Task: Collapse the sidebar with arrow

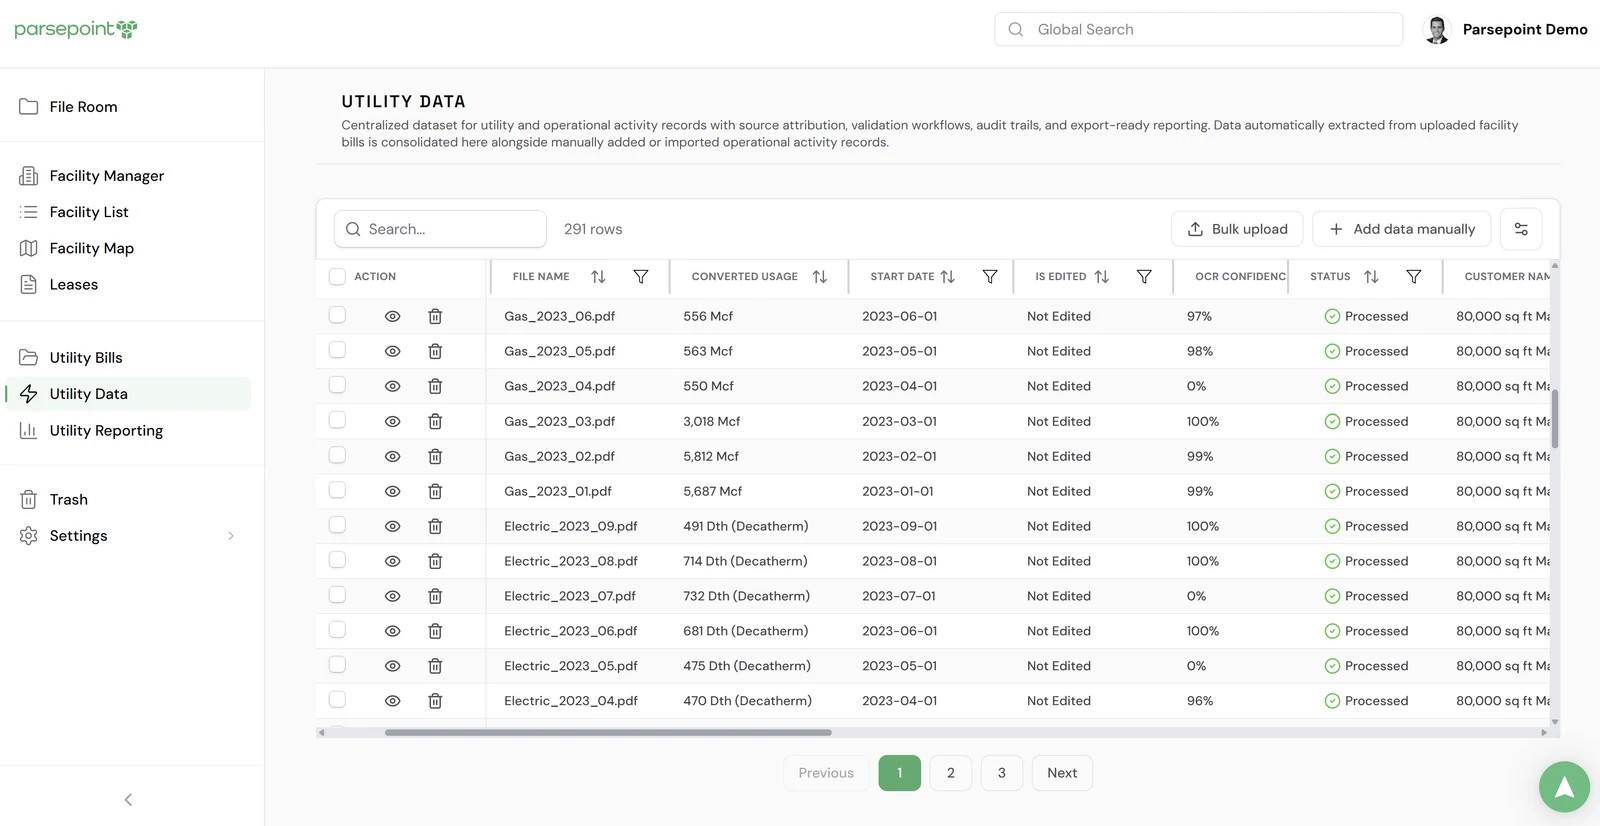Action: coord(128,800)
